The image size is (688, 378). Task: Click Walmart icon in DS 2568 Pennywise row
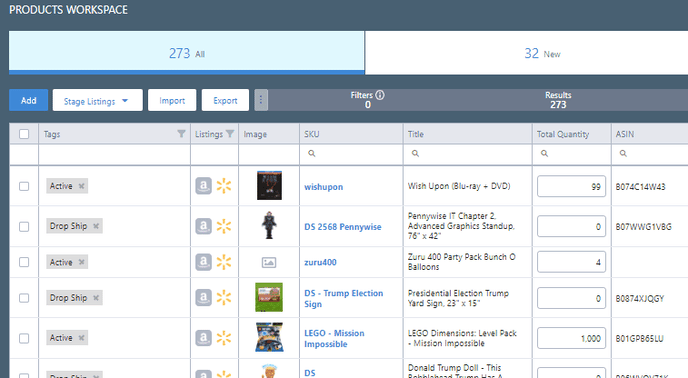[224, 226]
